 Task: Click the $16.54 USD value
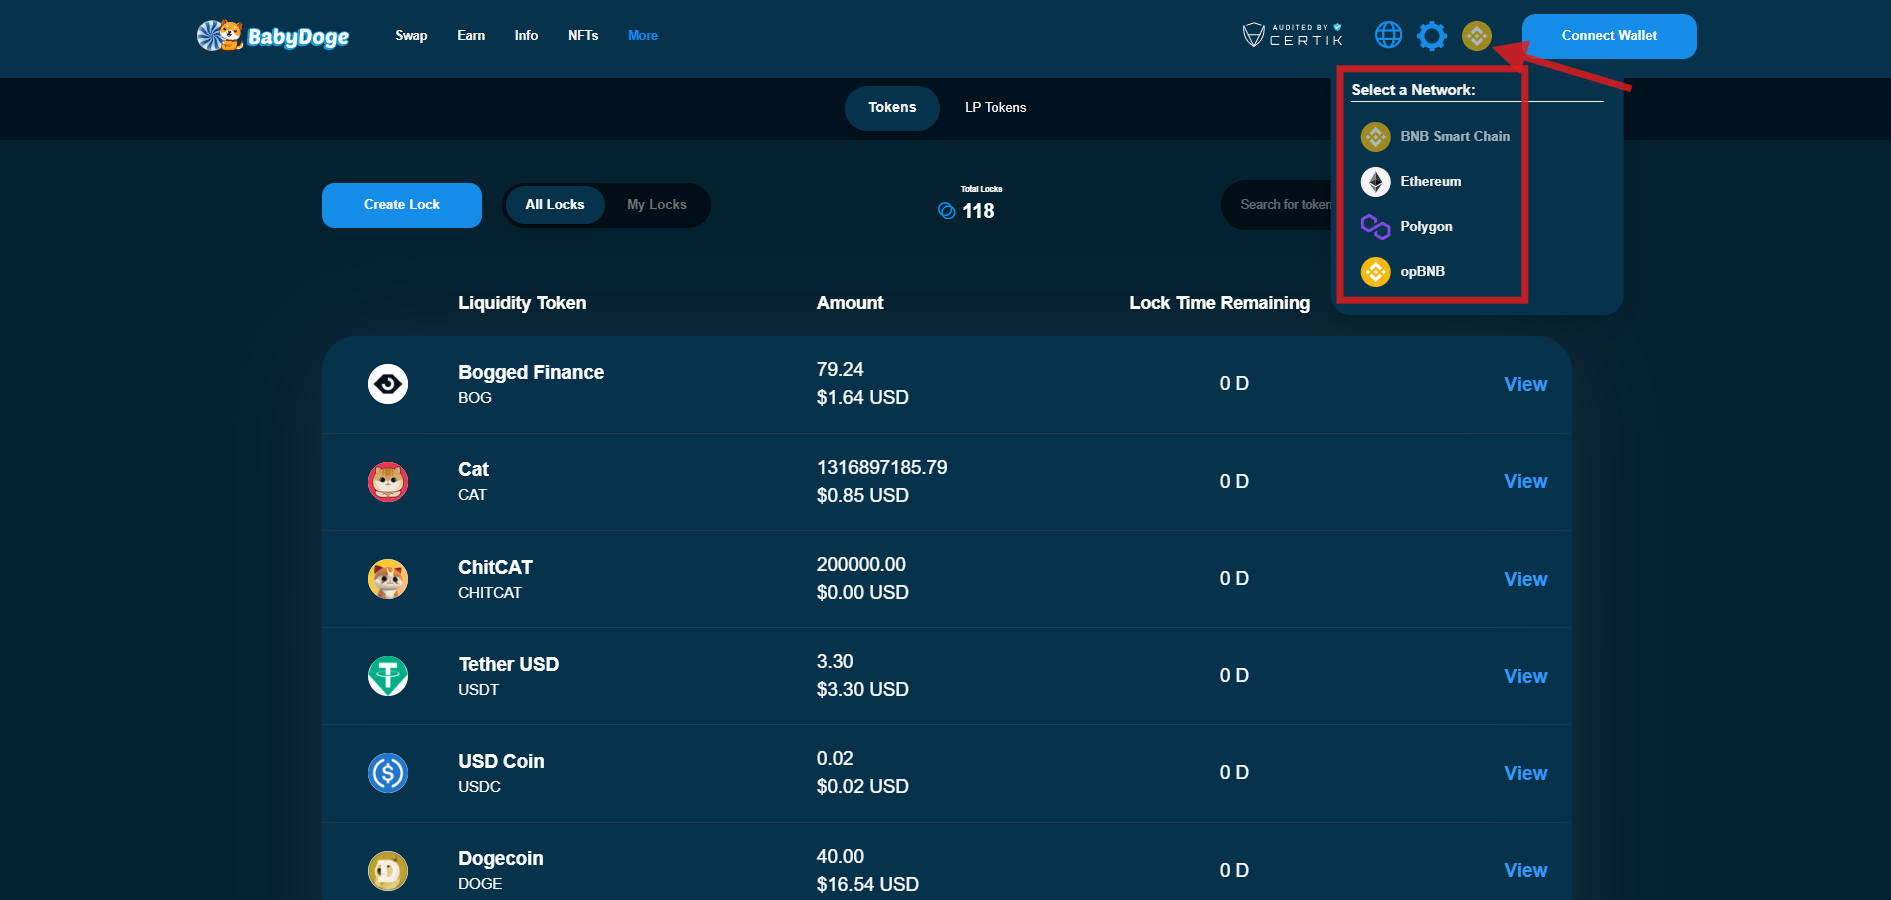pos(867,884)
